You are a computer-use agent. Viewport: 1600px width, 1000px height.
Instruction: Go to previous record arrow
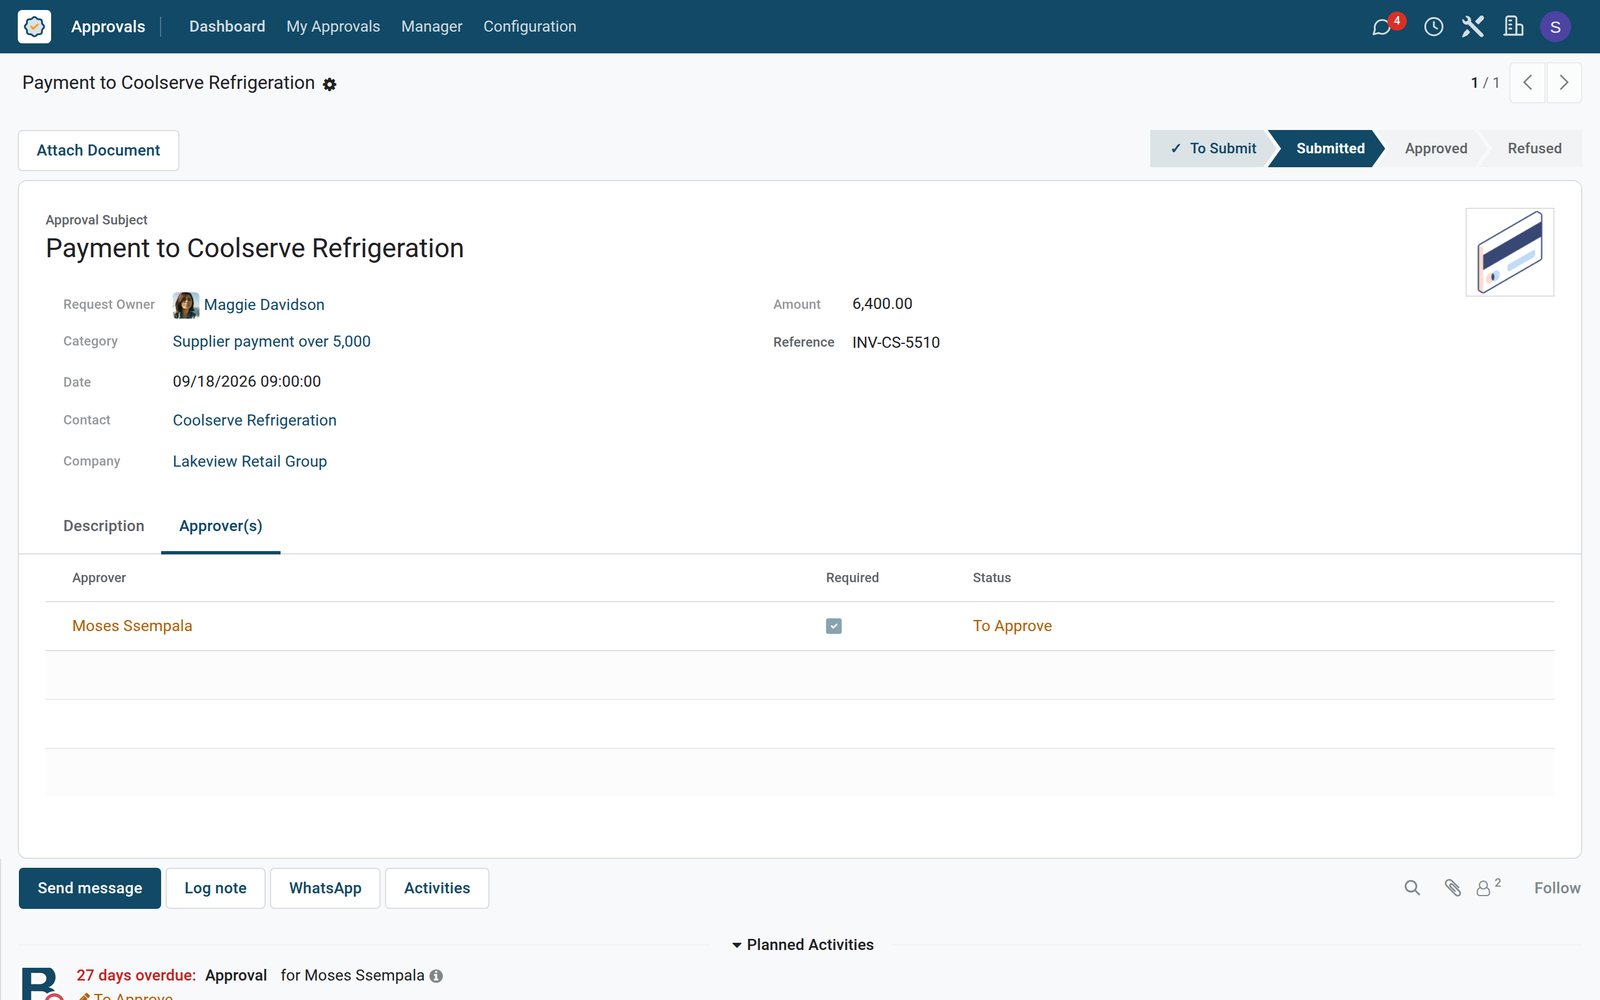[x=1527, y=83]
